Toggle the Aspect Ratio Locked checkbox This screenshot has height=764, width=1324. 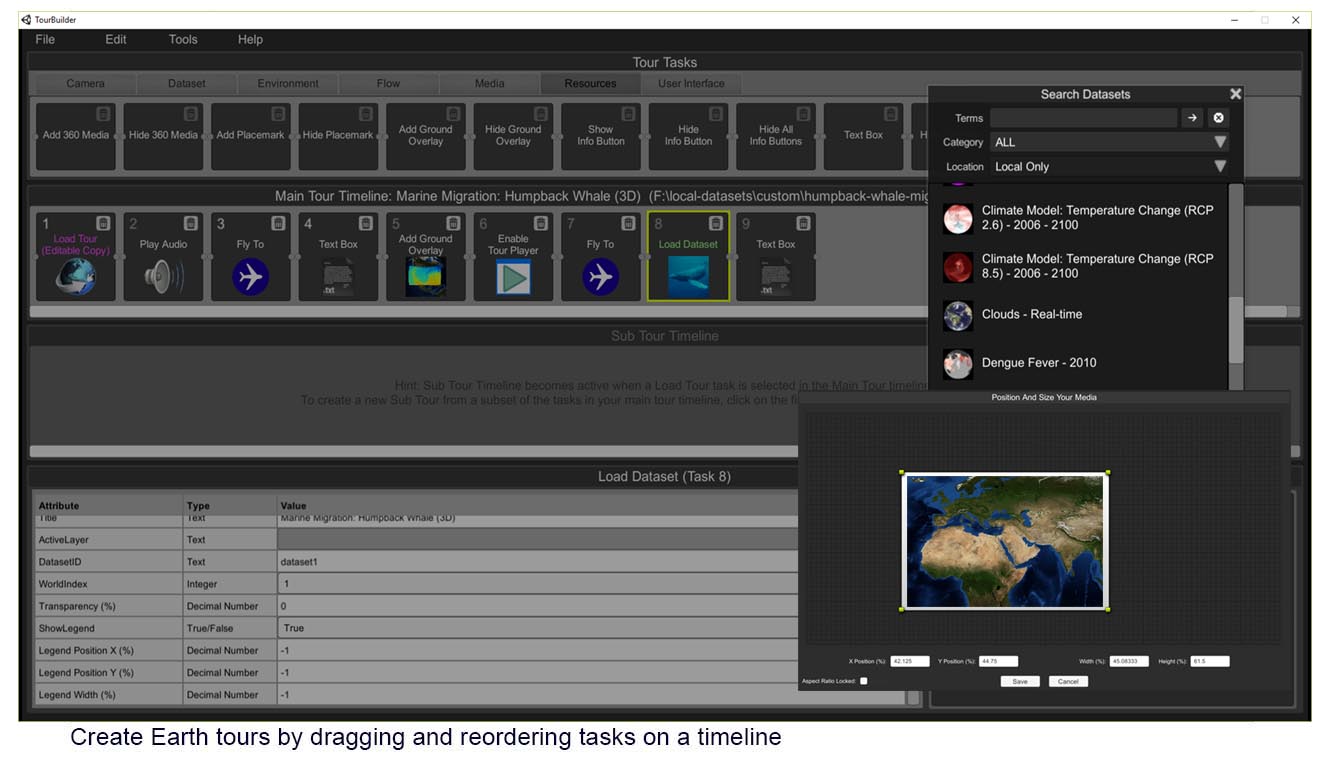click(864, 681)
